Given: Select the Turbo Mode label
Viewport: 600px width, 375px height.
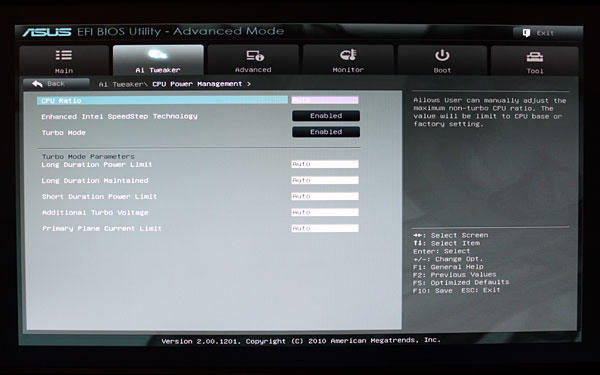Looking at the screenshot, I should click(x=64, y=132).
